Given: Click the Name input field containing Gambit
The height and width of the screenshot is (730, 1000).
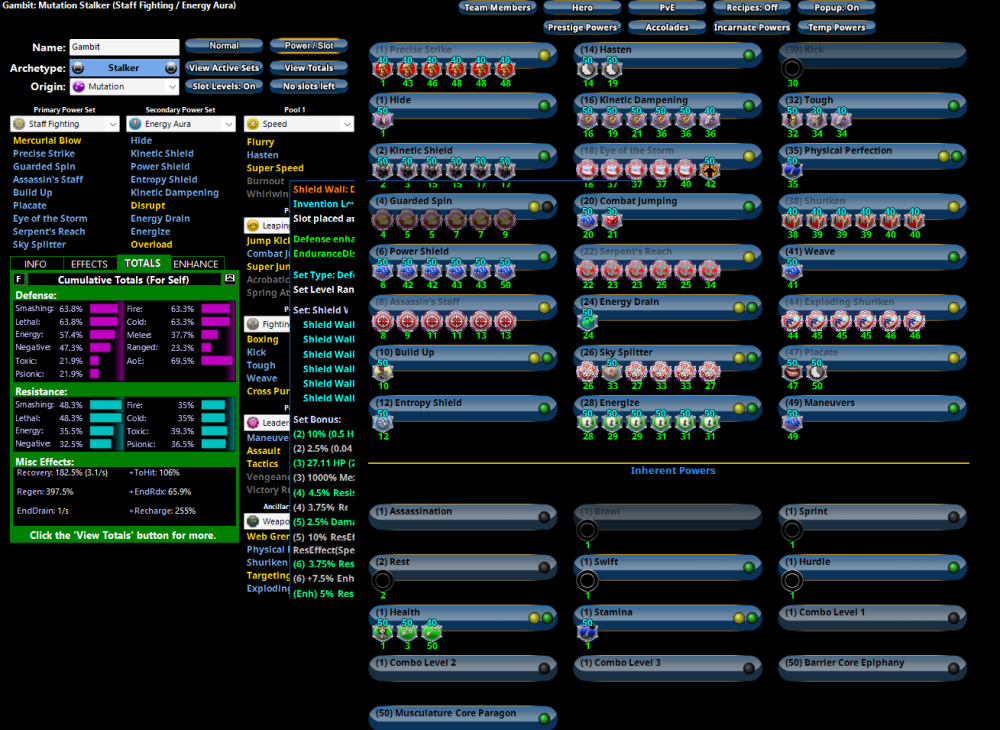Looking at the screenshot, I should click(124, 47).
